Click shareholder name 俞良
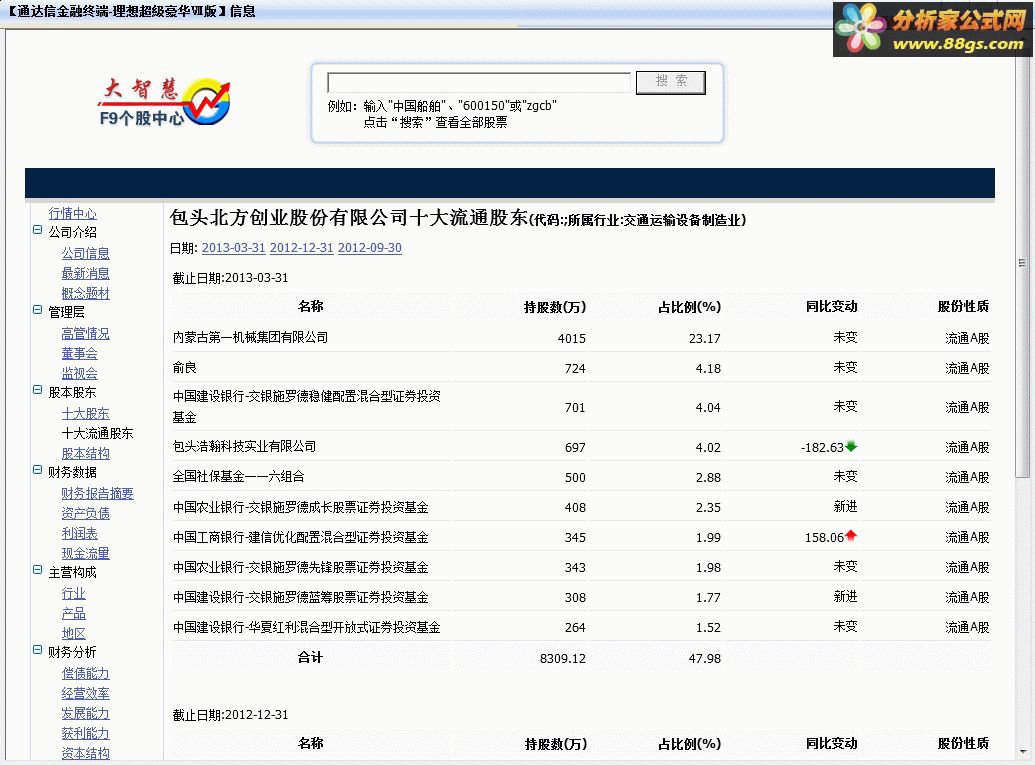The image size is (1035, 765). click(185, 367)
